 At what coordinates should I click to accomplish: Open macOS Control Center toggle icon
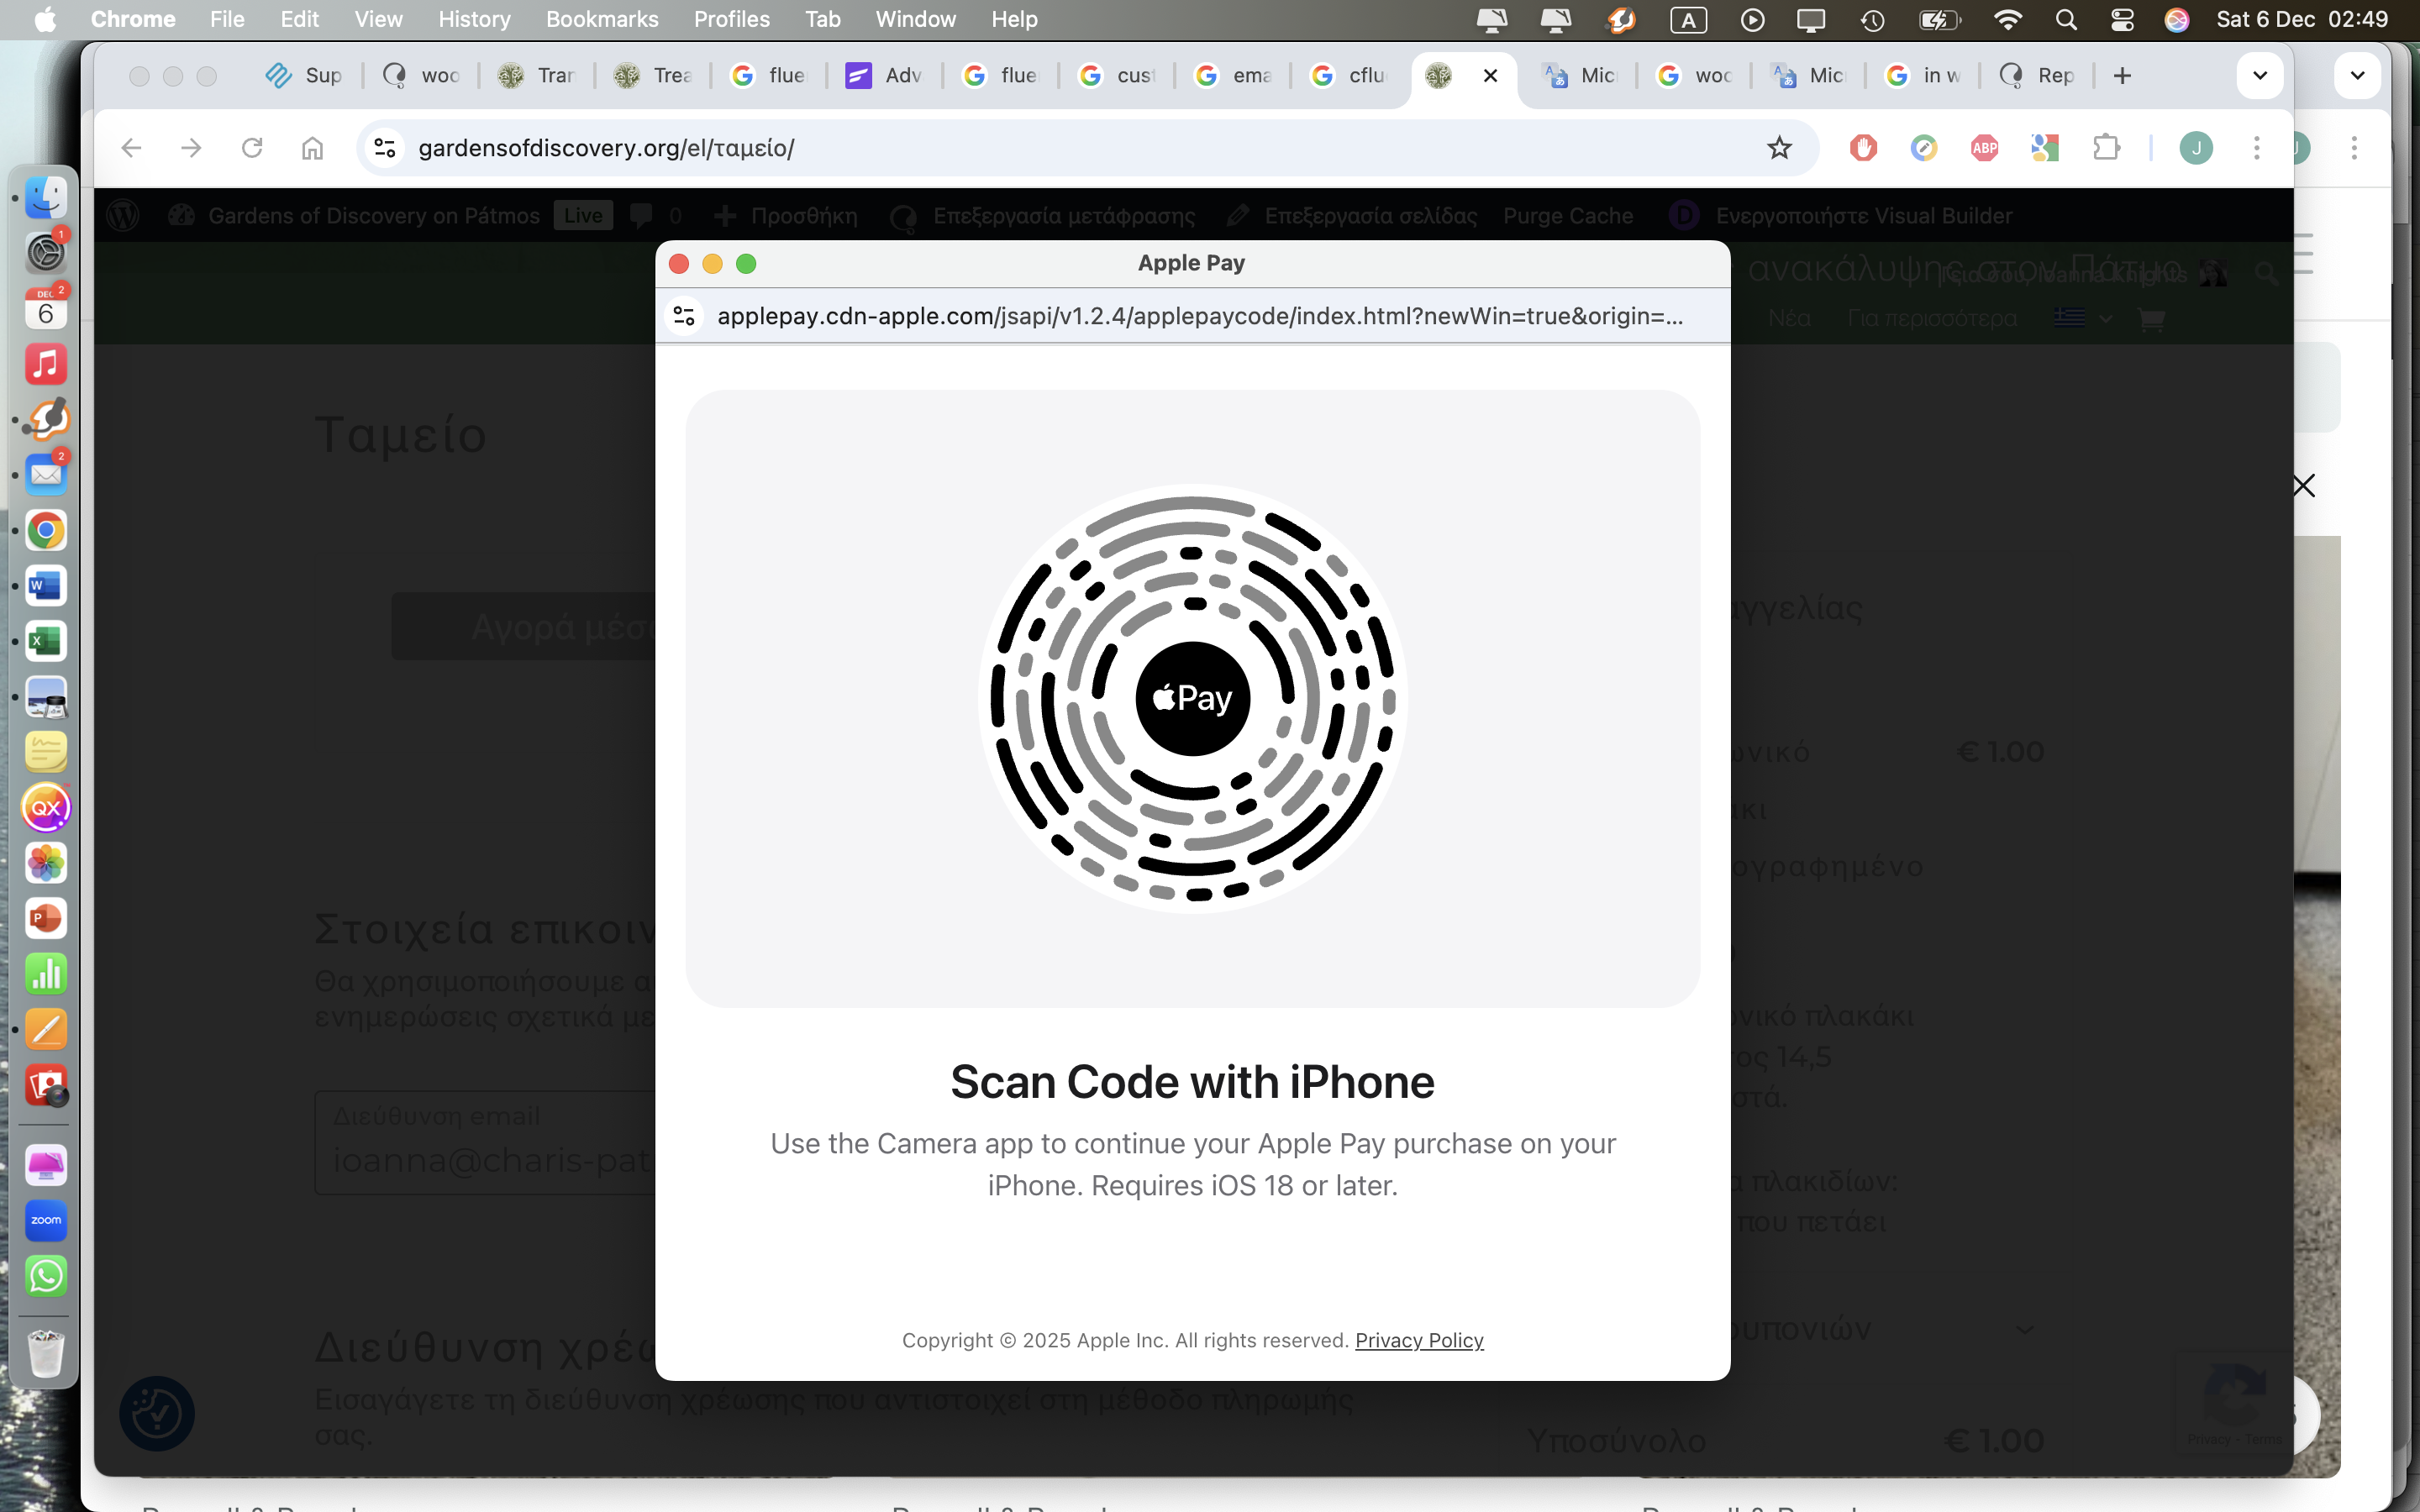pyautogui.click(x=2121, y=19)
